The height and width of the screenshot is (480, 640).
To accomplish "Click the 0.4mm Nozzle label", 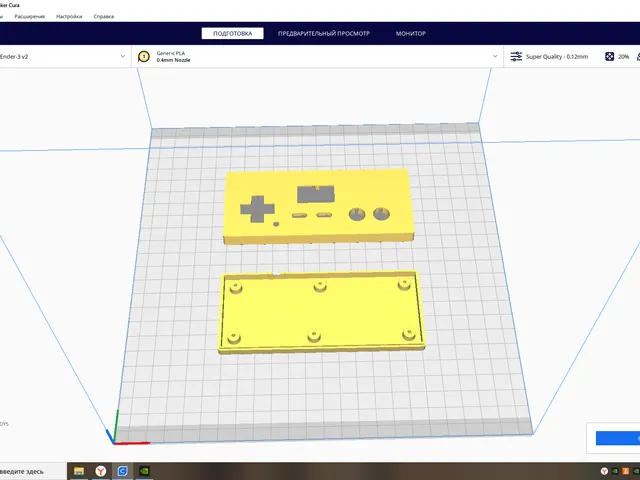I will tap(173, 60).
